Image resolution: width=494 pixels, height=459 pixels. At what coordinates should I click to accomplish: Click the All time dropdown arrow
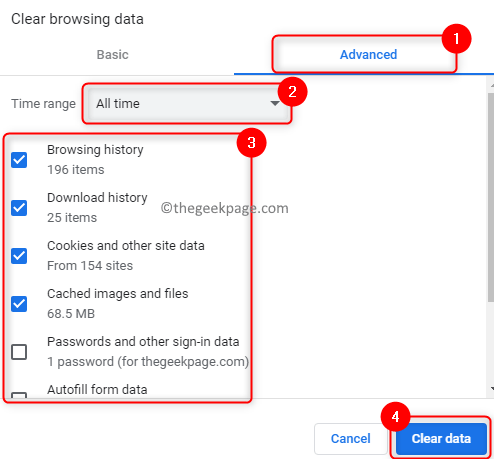point(275,103)
